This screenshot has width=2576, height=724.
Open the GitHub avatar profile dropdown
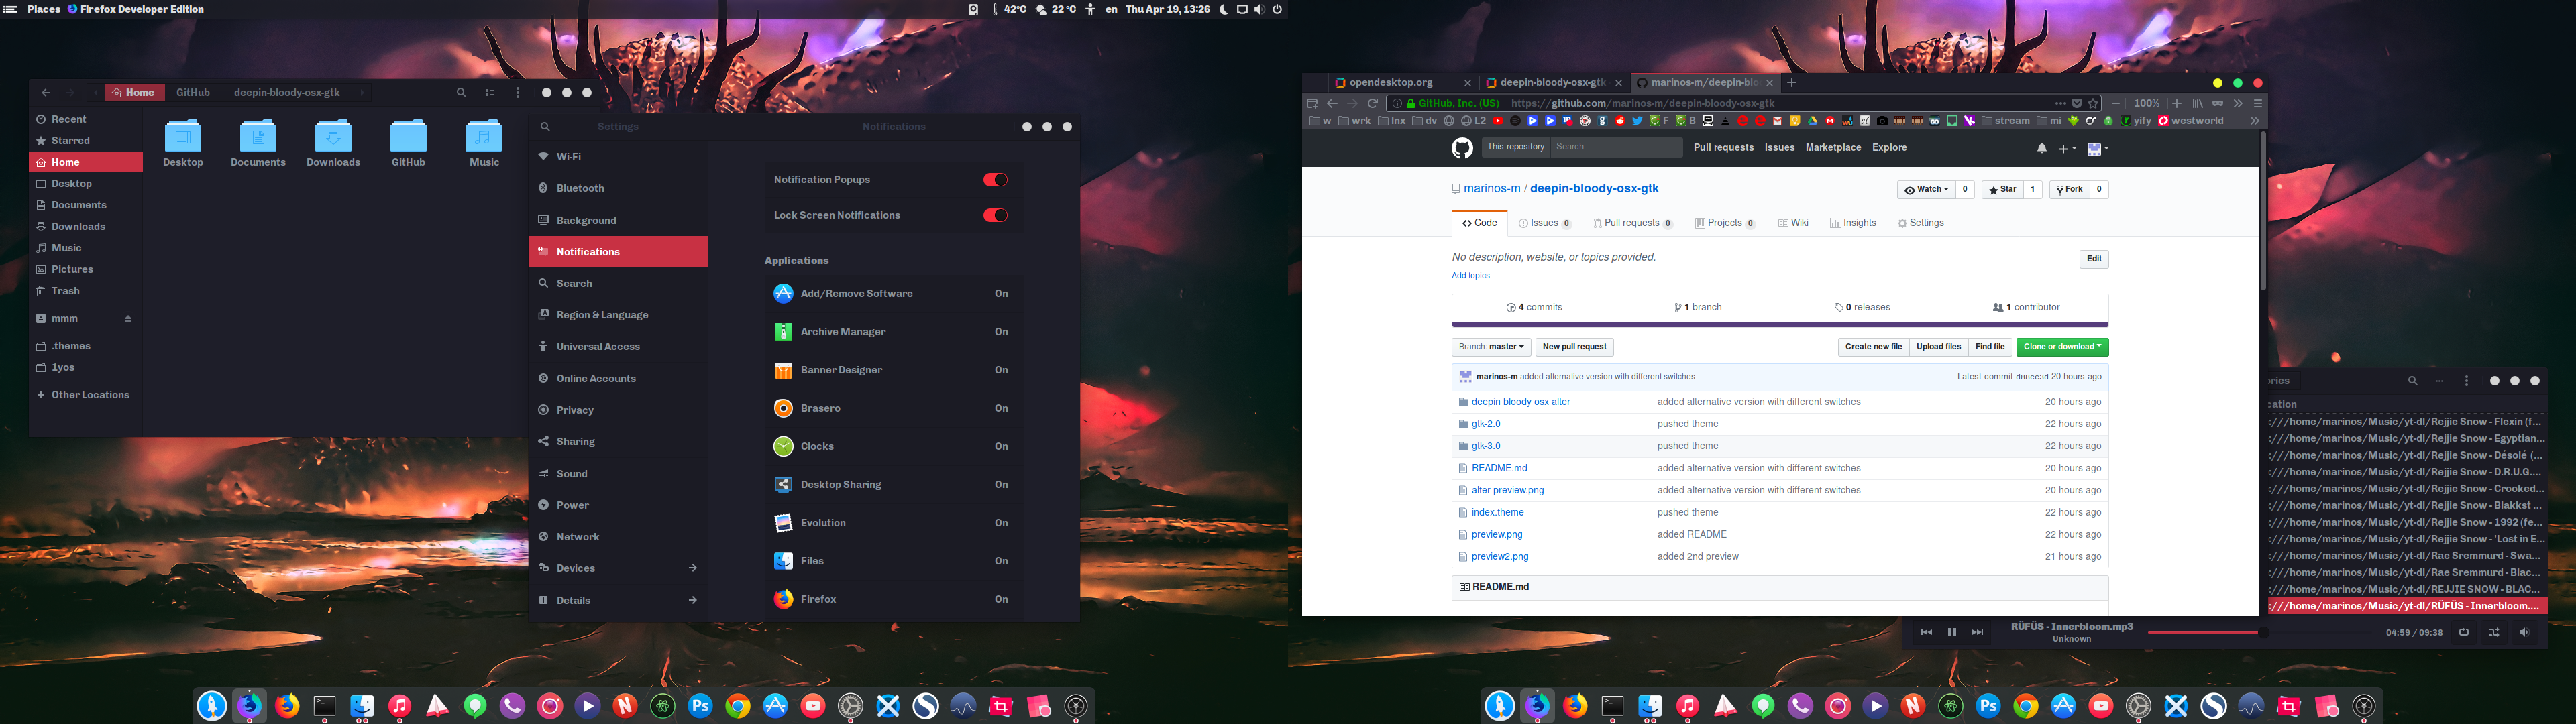(2098, 149)
